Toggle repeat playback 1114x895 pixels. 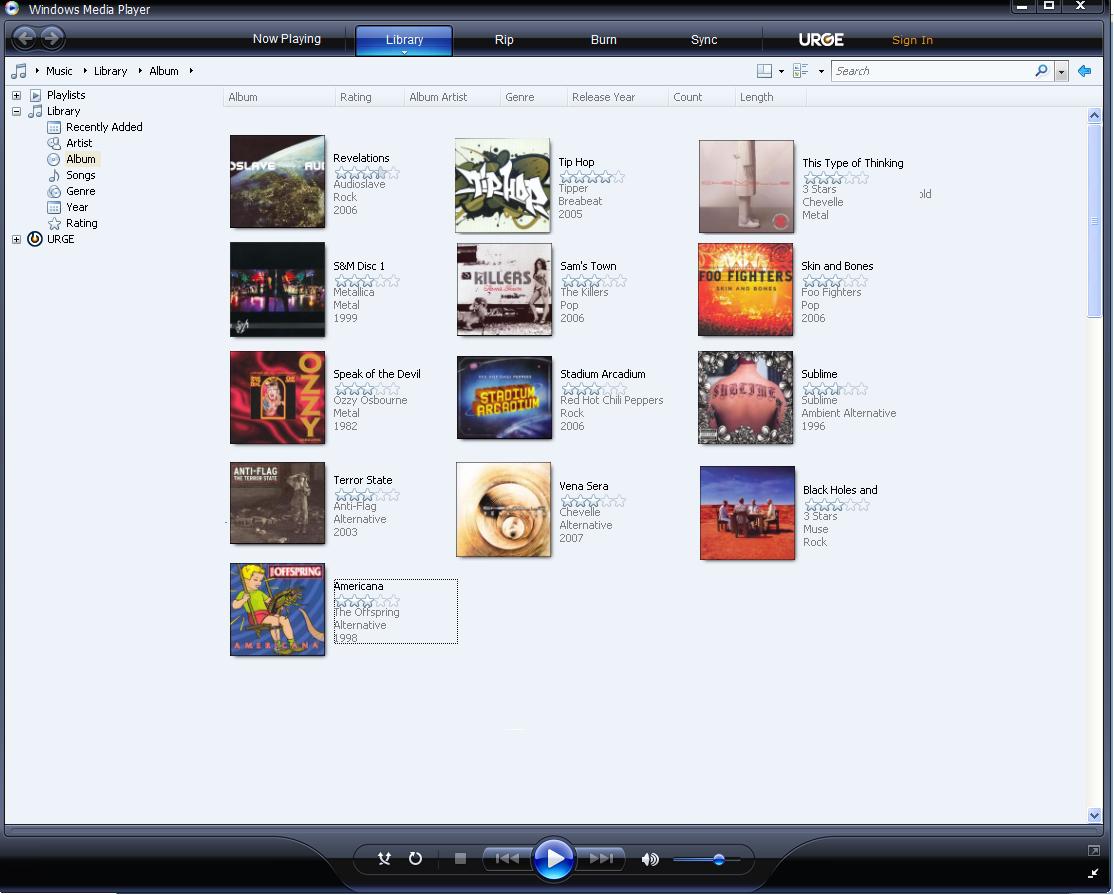(x=416, y=858)
